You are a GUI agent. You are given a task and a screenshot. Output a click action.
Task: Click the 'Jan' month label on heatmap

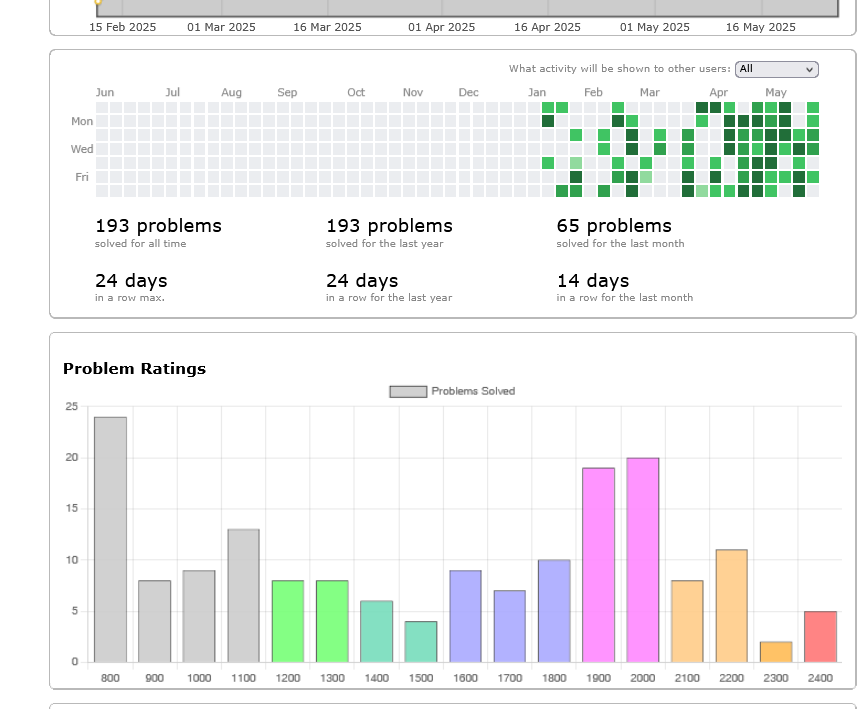click(x=537, y=92)
